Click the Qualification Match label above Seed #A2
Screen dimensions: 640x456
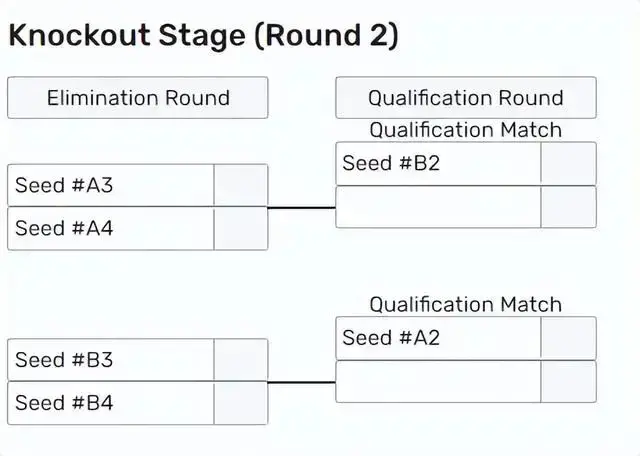pyautogui.click(x=465, y=304)
